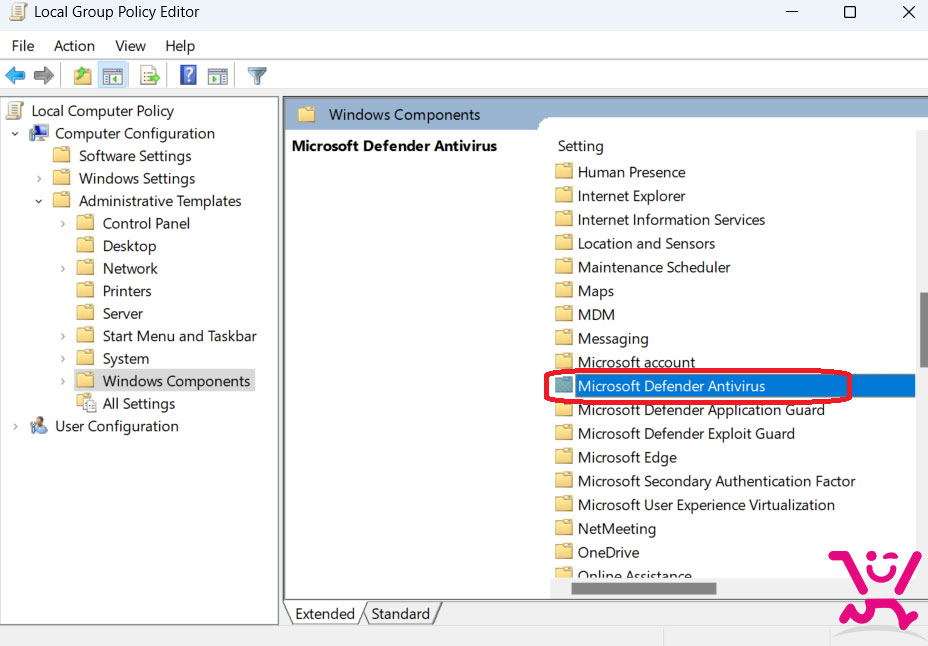This screenshot has width=928, height=646.
Task: Click folder icon beside Microsoft Edge
Action: 564,457
